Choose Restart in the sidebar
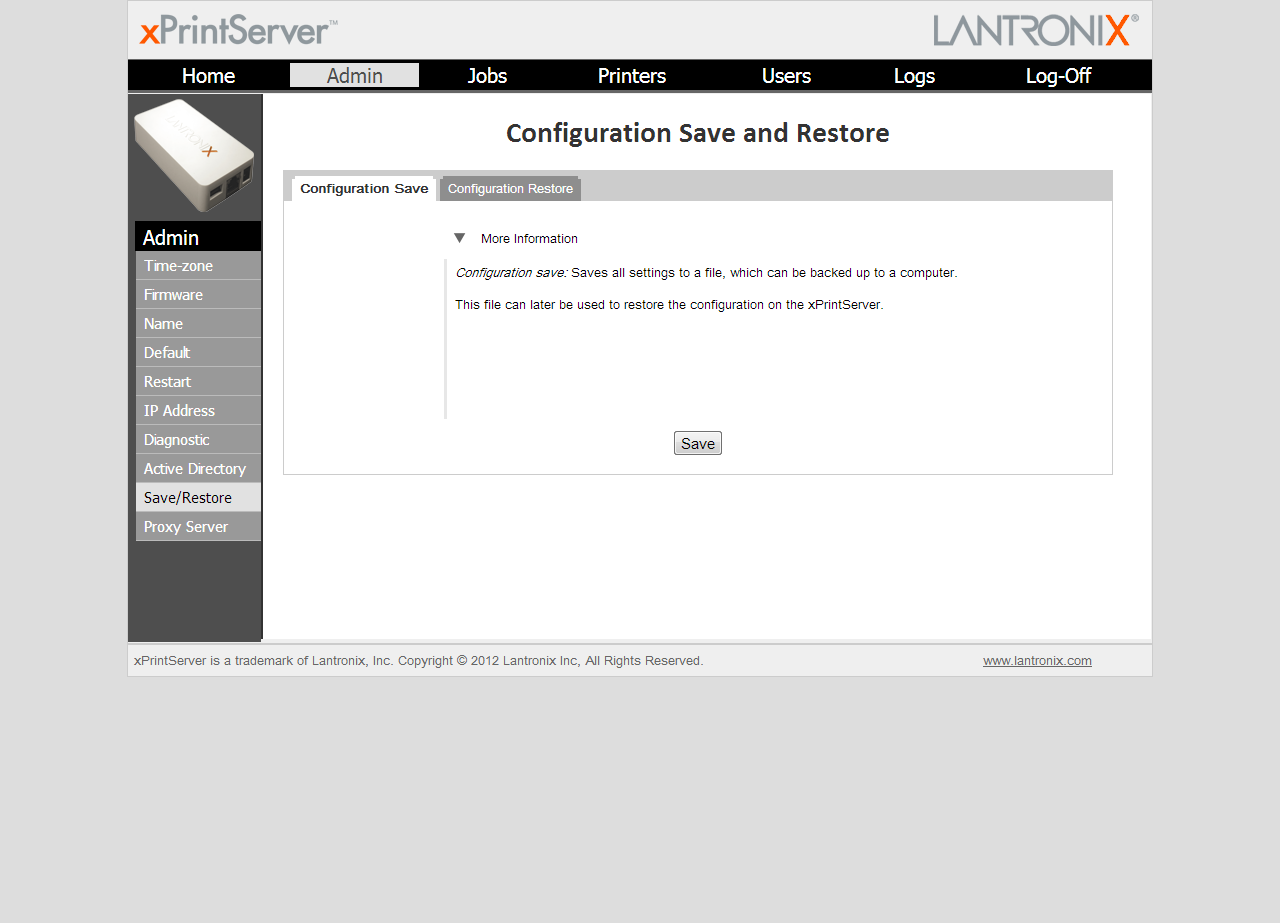 tap(198, 382)
